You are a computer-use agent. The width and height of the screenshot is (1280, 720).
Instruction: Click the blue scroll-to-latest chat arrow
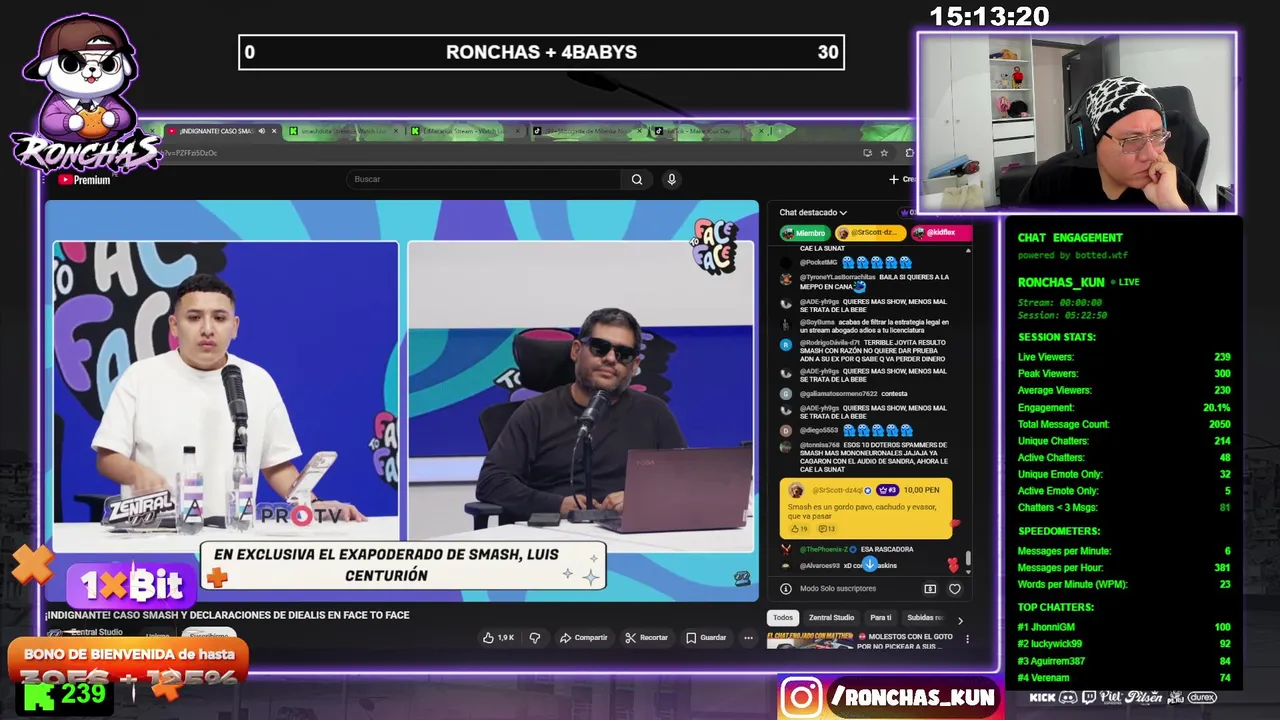(870, 565)
